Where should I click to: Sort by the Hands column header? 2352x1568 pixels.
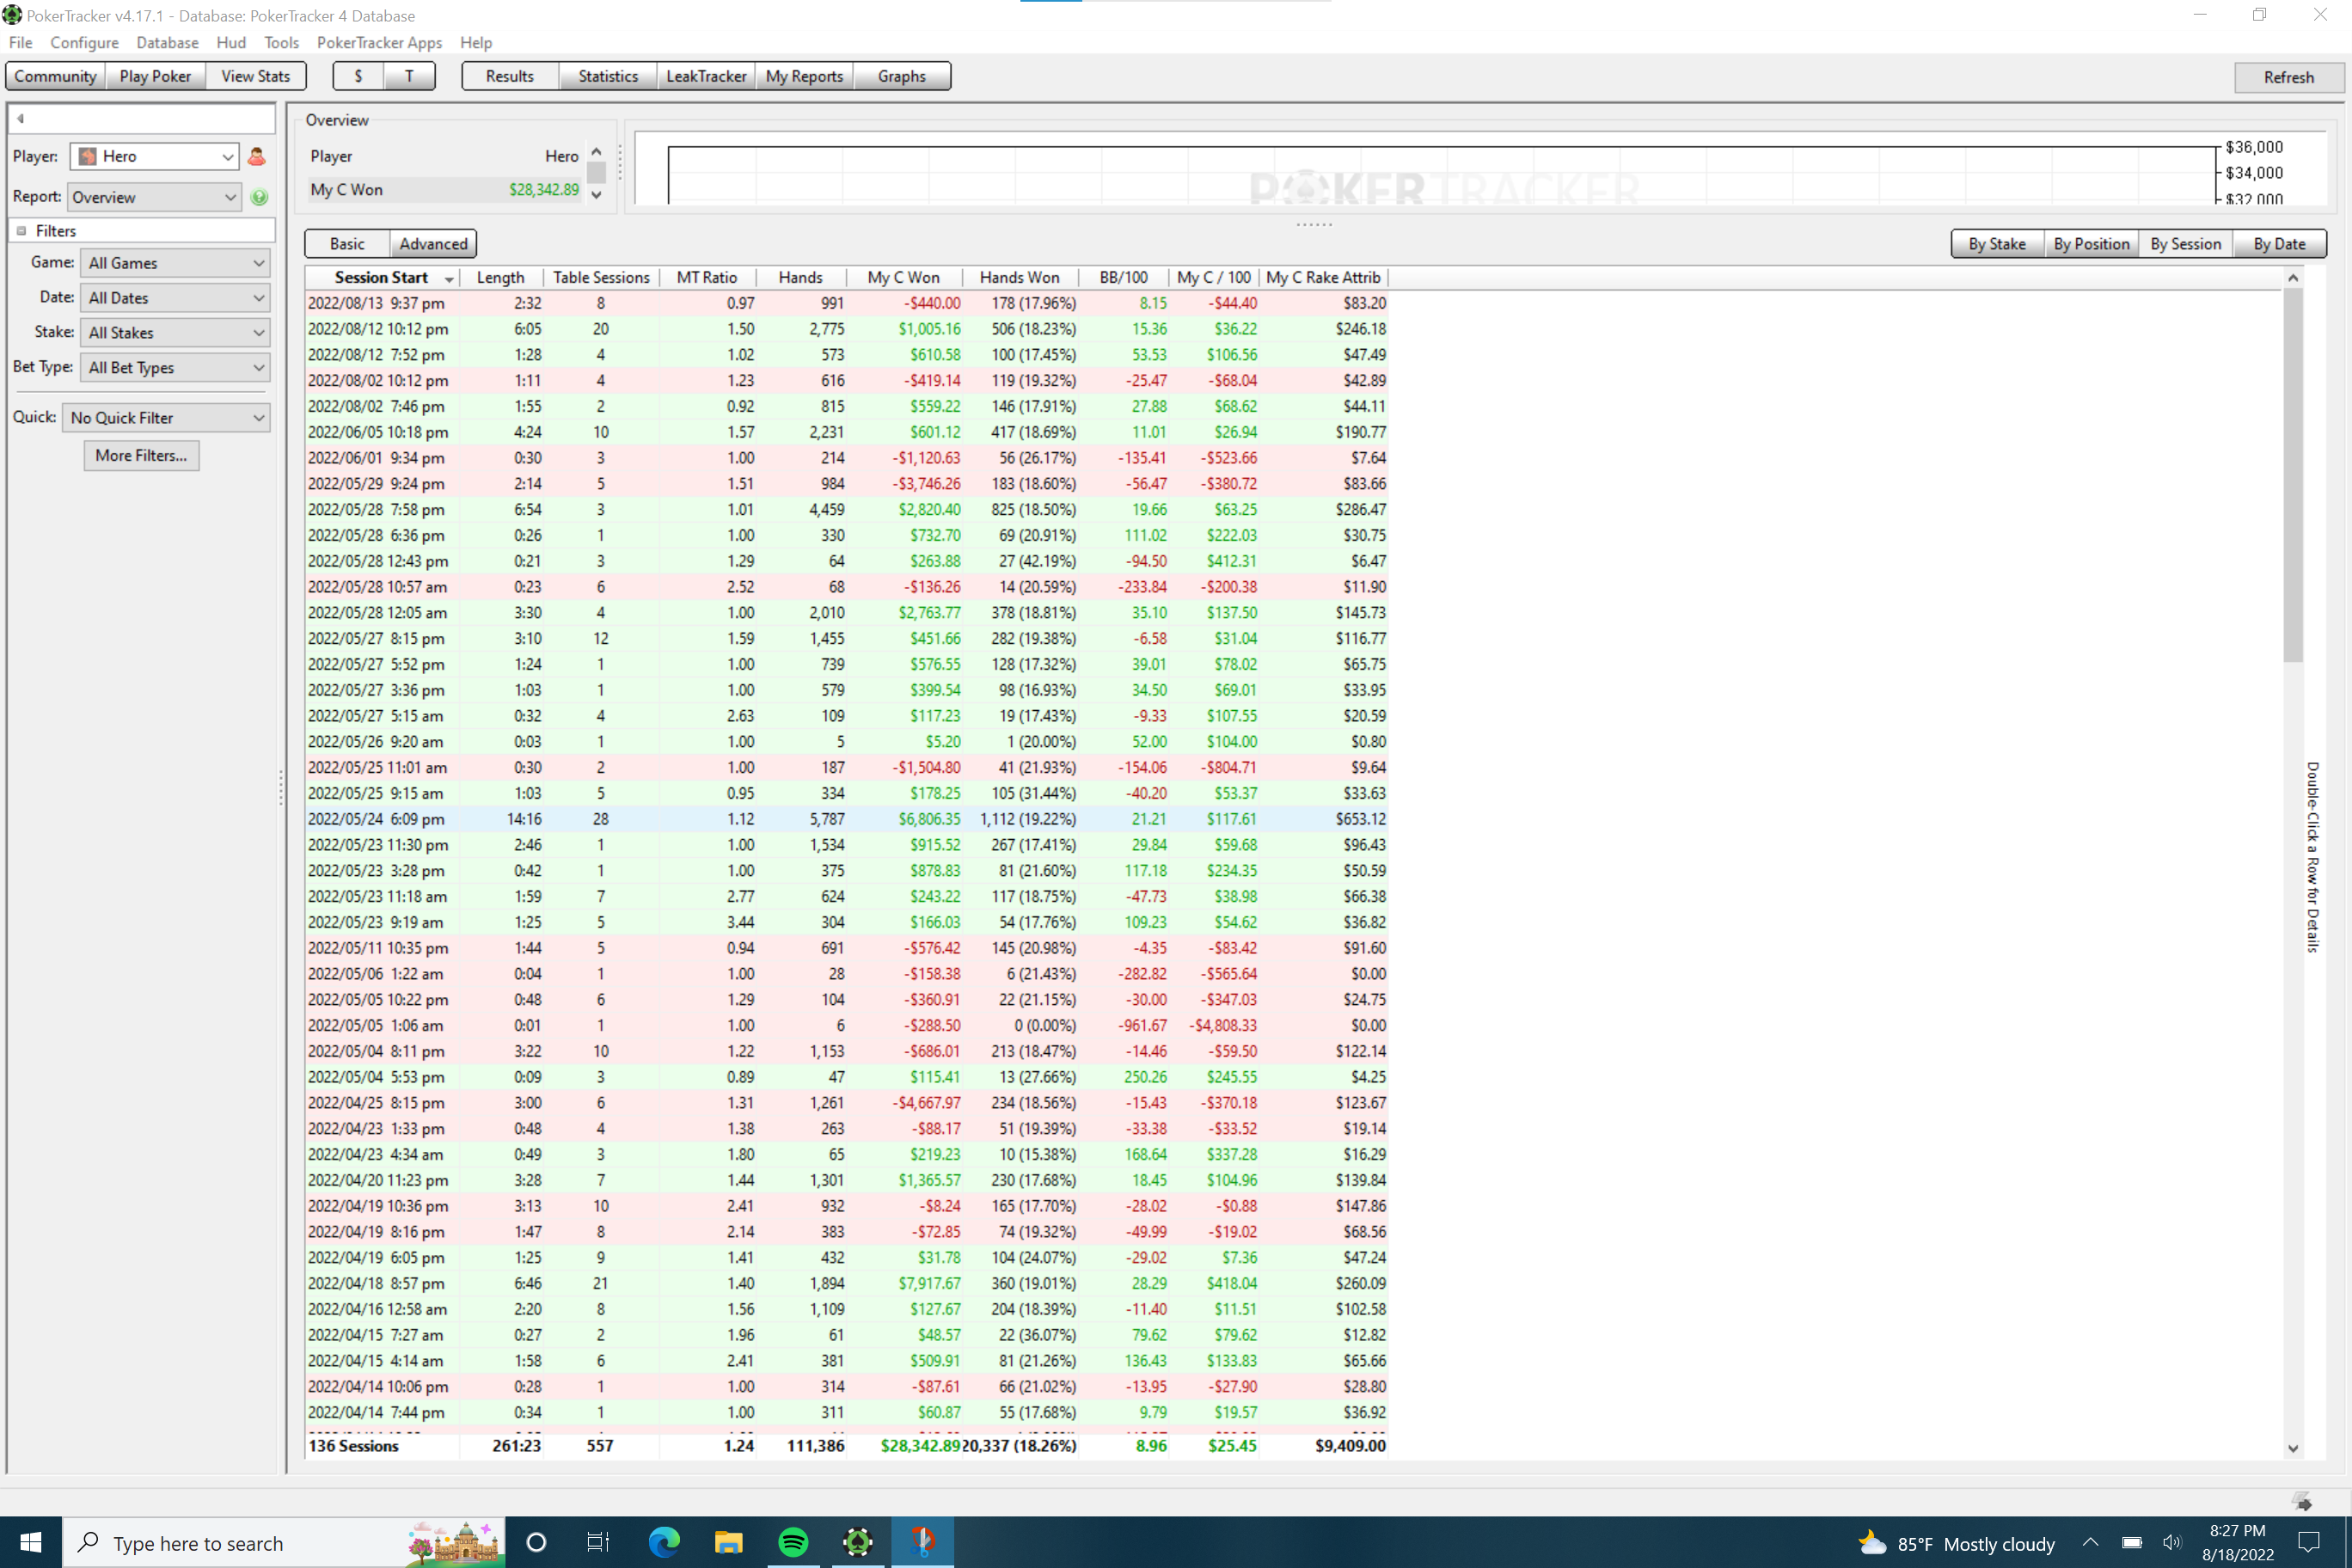[x=800, y=278]
